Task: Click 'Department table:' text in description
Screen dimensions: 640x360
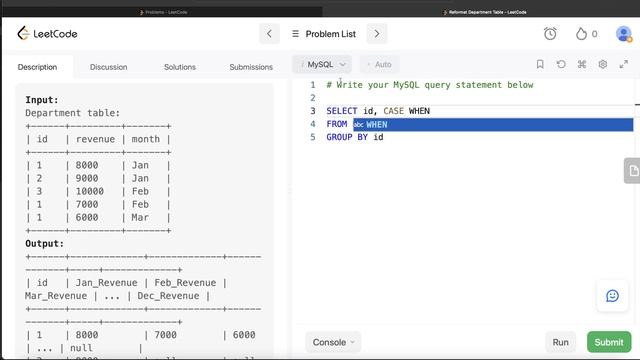Action: (73, 113)
